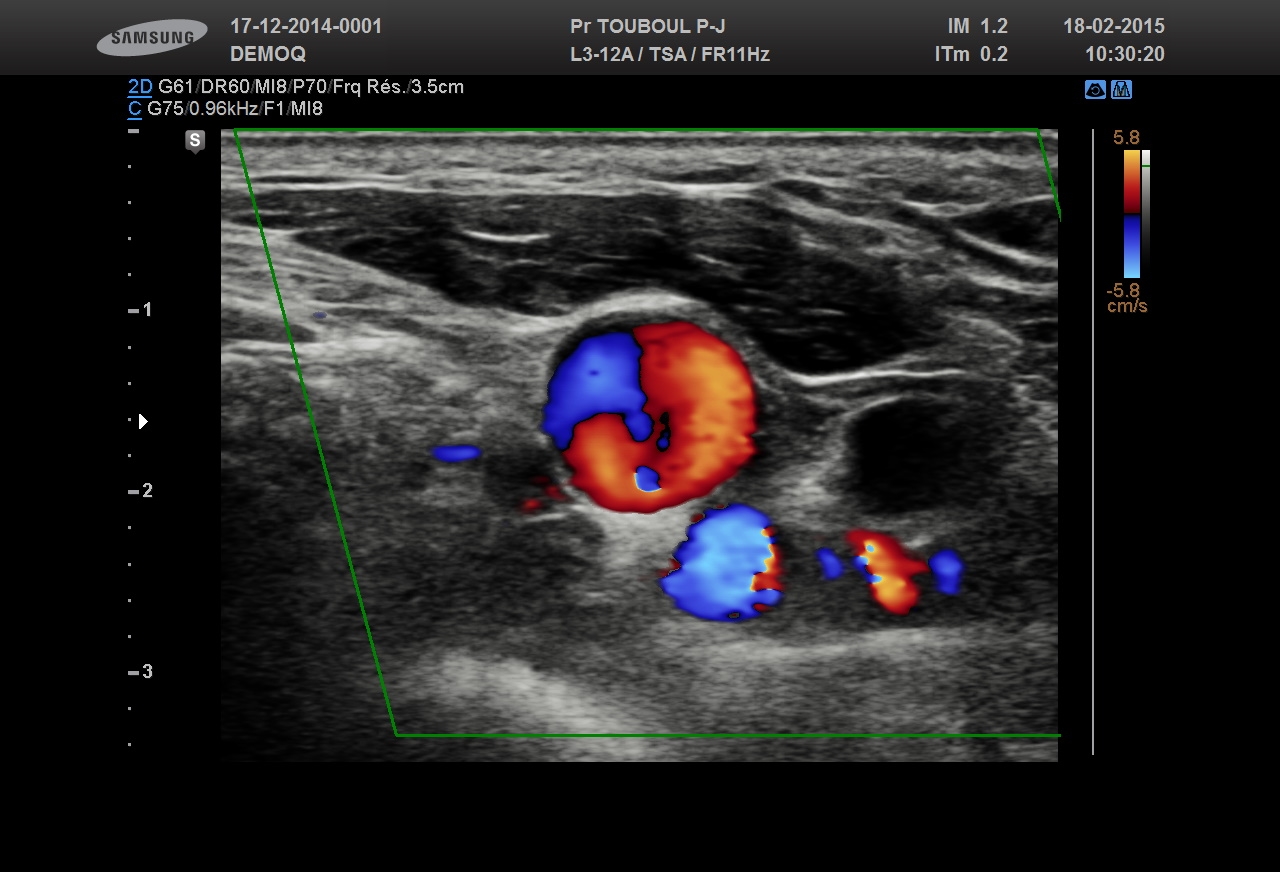Click the Samsung logo in the header

pyautogui.click(x=152, y=38)
